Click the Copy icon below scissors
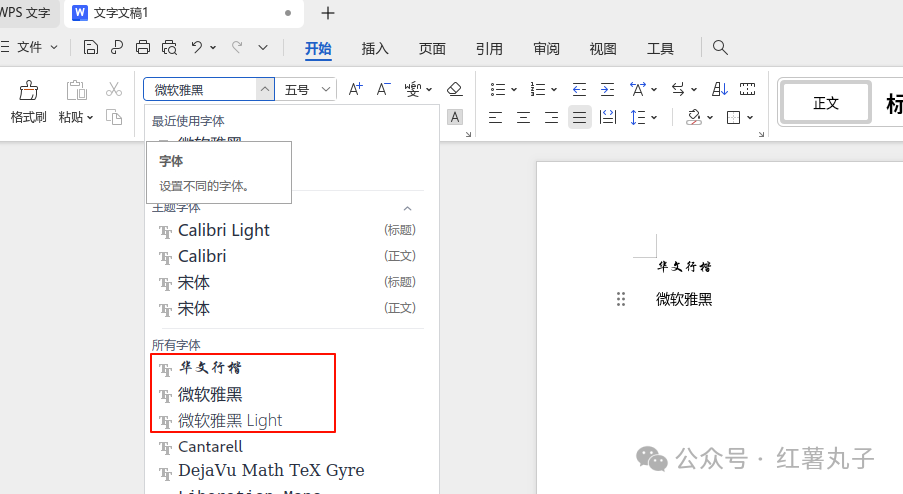The width and height of the screenshot is (903, 494). point(113,117)
